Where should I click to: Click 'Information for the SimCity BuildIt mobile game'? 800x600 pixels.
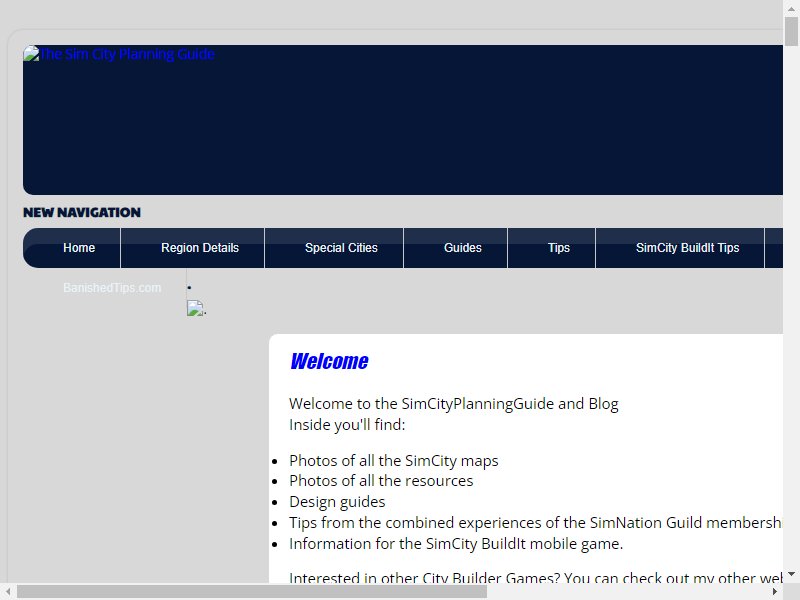tap(456, 544)
